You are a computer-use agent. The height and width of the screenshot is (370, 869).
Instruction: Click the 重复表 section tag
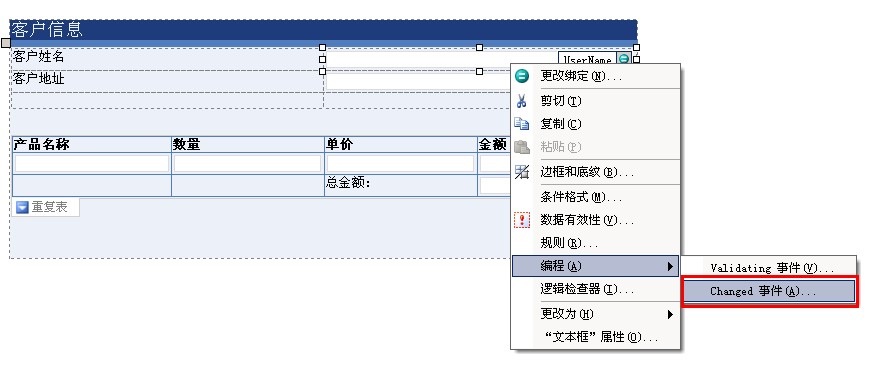pyautogui.click(x=45, y=207)
